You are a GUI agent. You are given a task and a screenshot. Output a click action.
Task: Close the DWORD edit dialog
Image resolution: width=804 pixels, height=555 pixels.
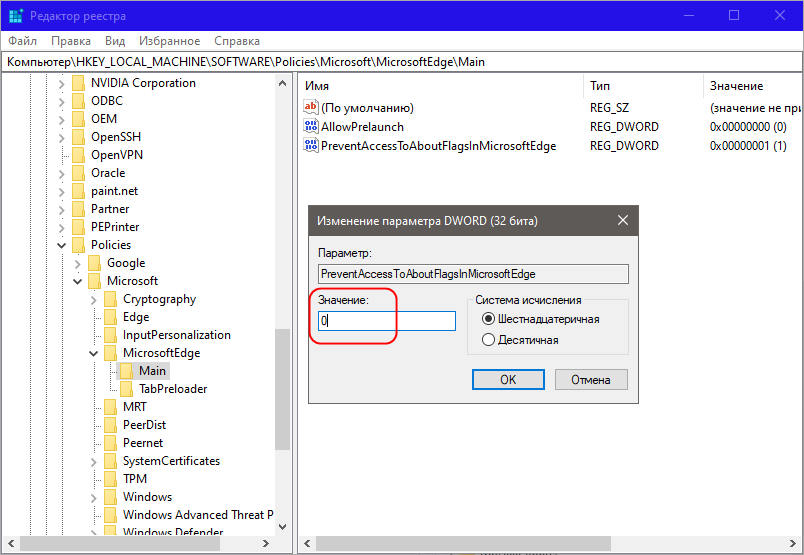(622, 221)
